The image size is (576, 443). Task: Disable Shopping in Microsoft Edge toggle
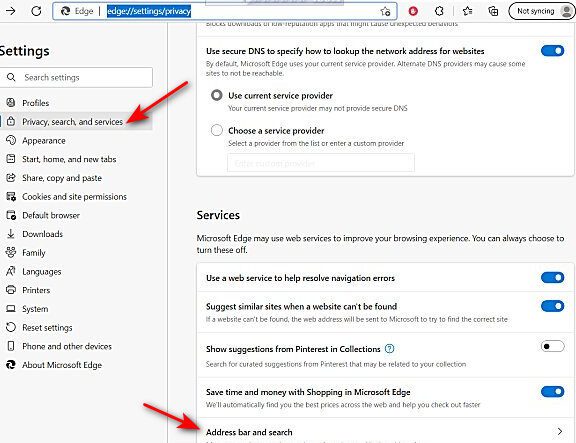coord(552,392)
